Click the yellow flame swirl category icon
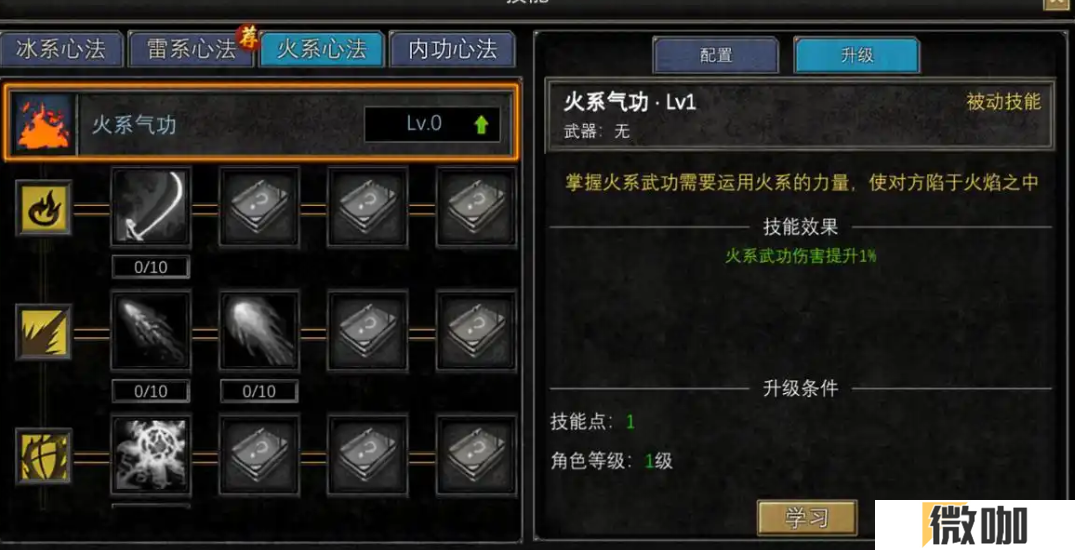Screen dimensions: 1075x550 [x=43, y=207]
